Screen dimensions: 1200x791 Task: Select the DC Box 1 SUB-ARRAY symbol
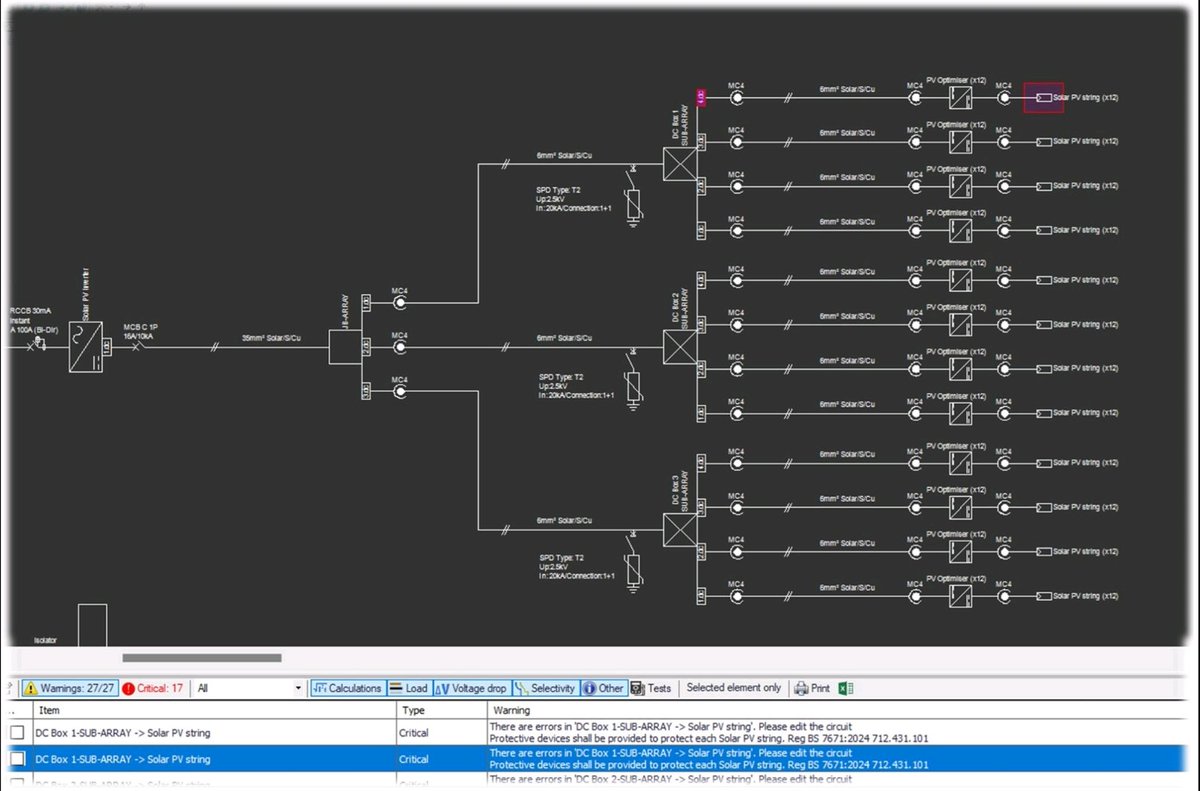pyautogui.click(x=679, y=164)
